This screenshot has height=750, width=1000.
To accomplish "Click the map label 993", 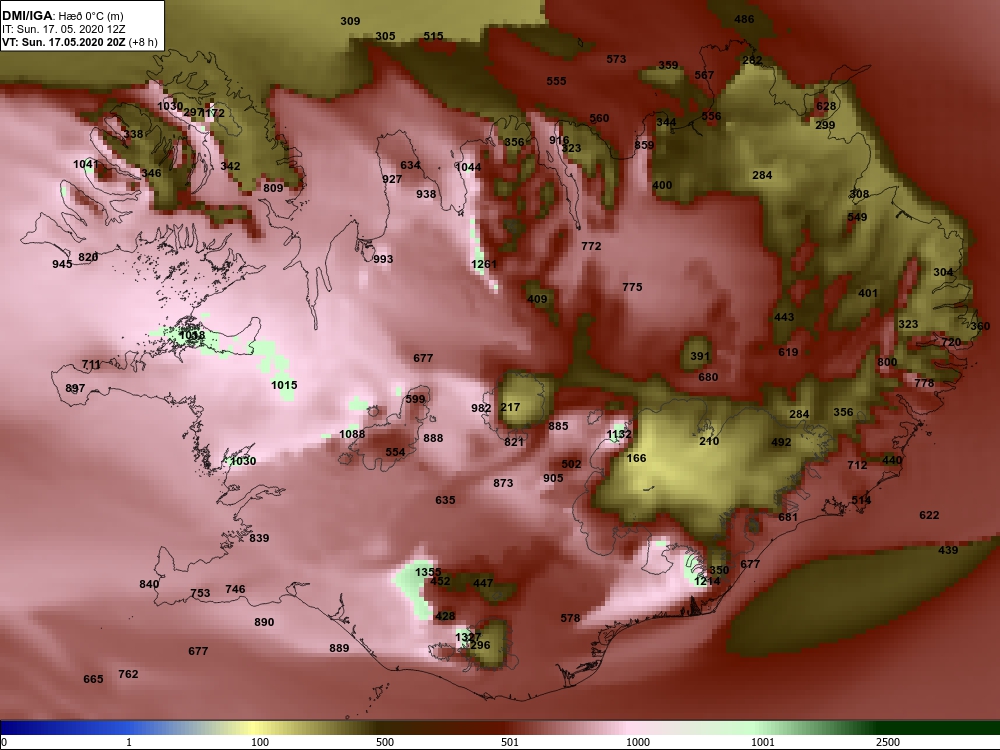I will click(383, 259).
